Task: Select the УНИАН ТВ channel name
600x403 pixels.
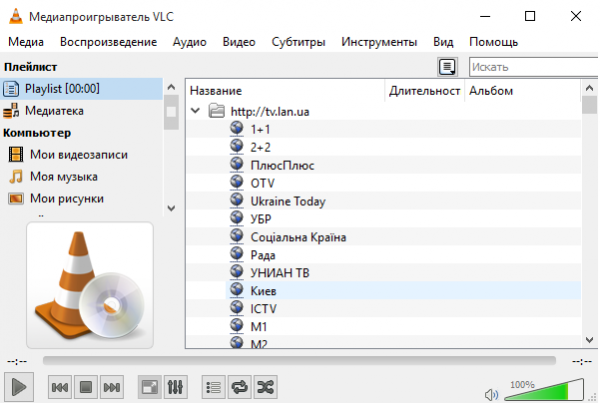Action: (280, 273)
